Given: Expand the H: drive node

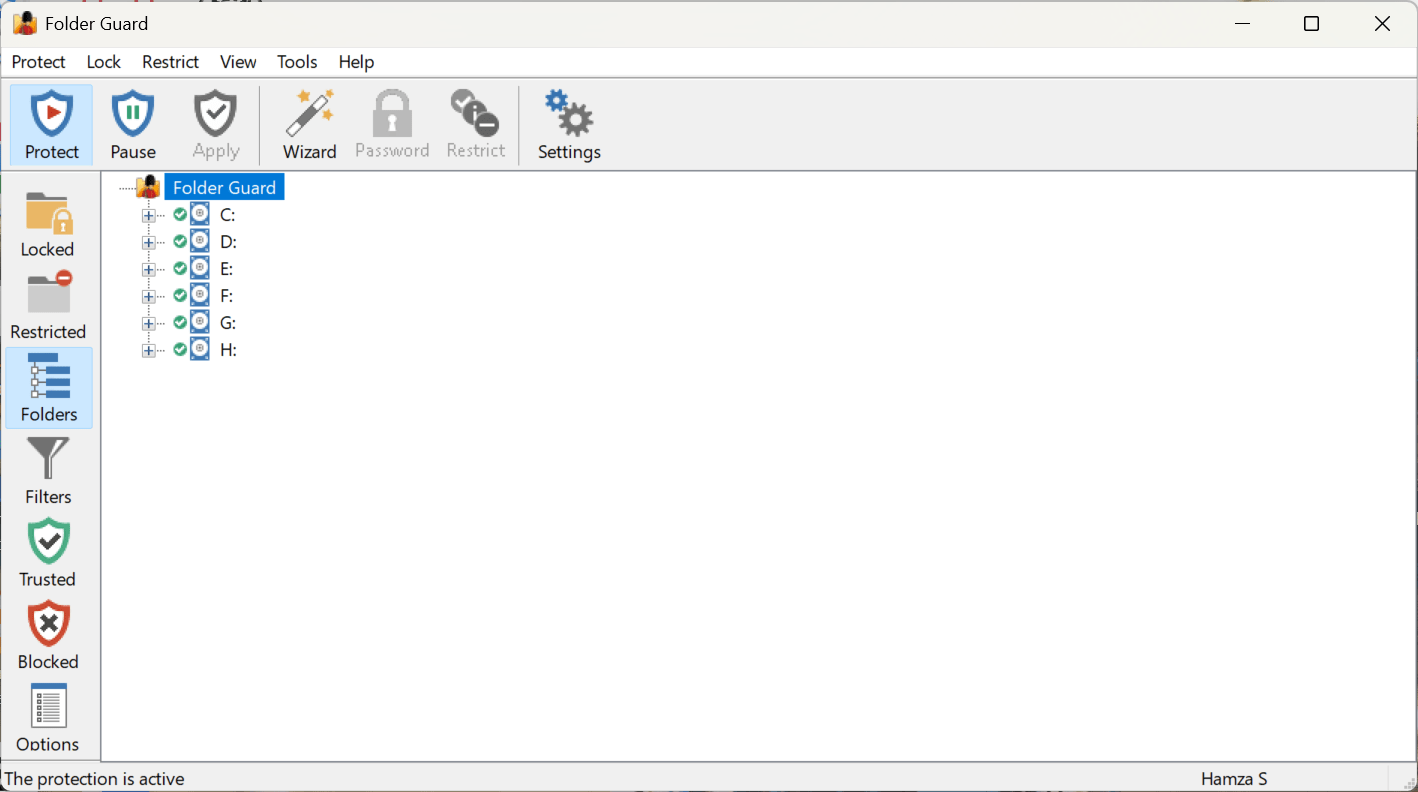Looking at the screenshot, I should (x=149, y=351).
